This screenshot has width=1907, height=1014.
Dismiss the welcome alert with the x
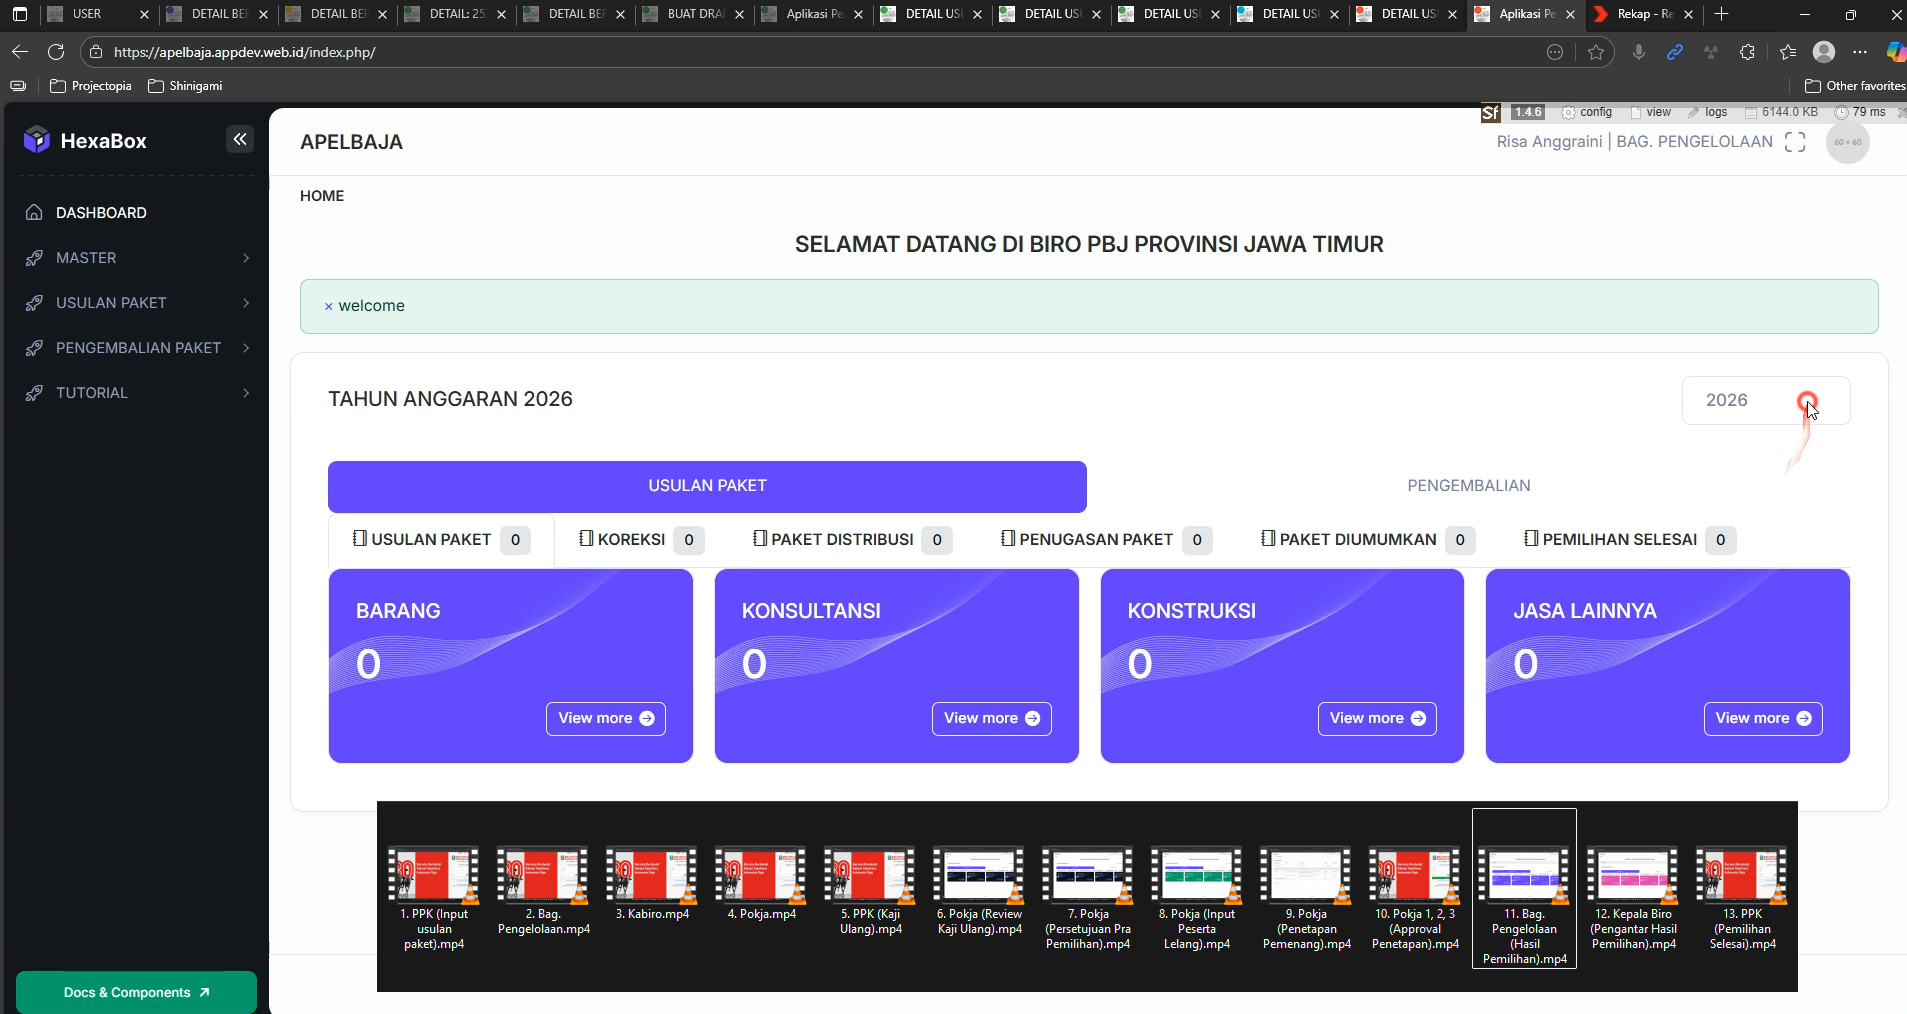(x=328, y=306)
